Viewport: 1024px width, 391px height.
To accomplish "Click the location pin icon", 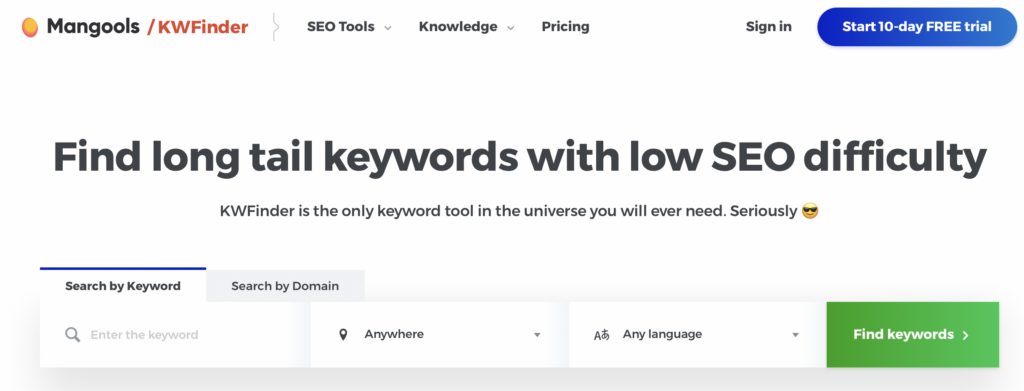I will point(344,335).
